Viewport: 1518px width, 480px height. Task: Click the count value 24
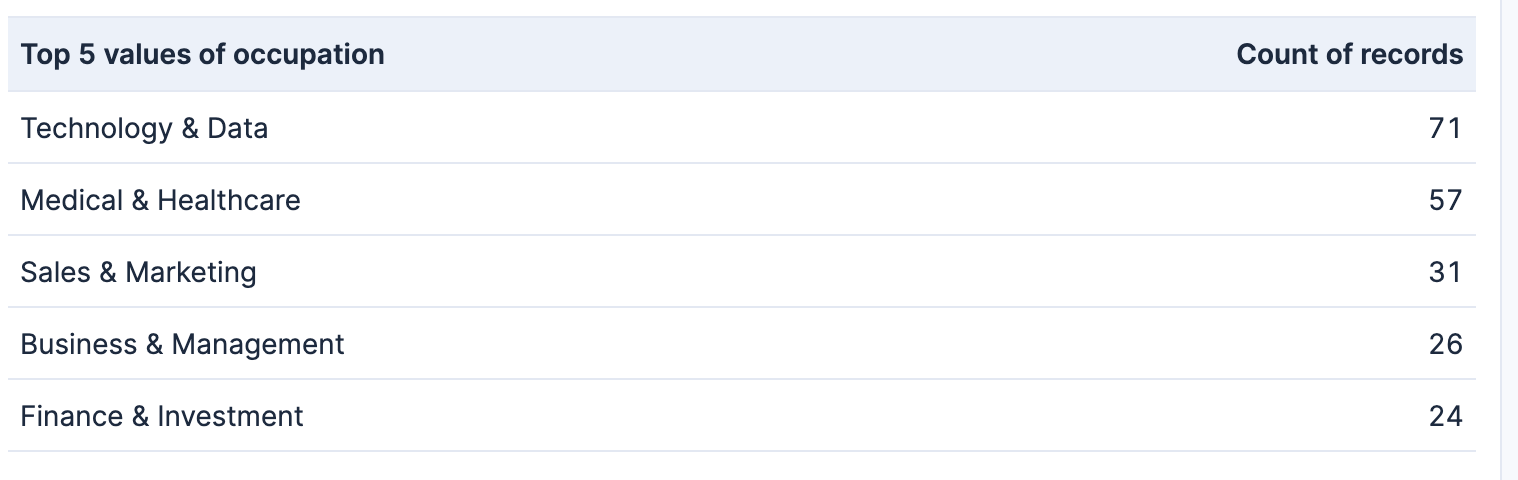point(1446,416)
